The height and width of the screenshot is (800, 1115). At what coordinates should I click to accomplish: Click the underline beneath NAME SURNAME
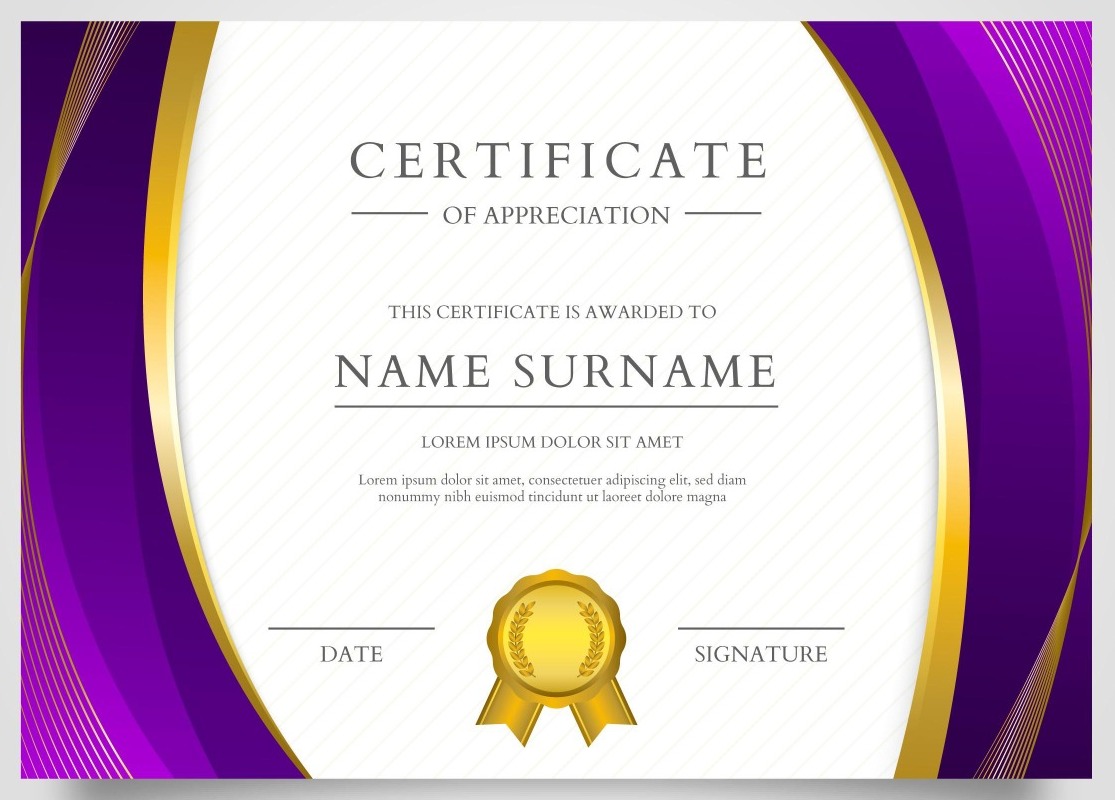tap(555, 406)
